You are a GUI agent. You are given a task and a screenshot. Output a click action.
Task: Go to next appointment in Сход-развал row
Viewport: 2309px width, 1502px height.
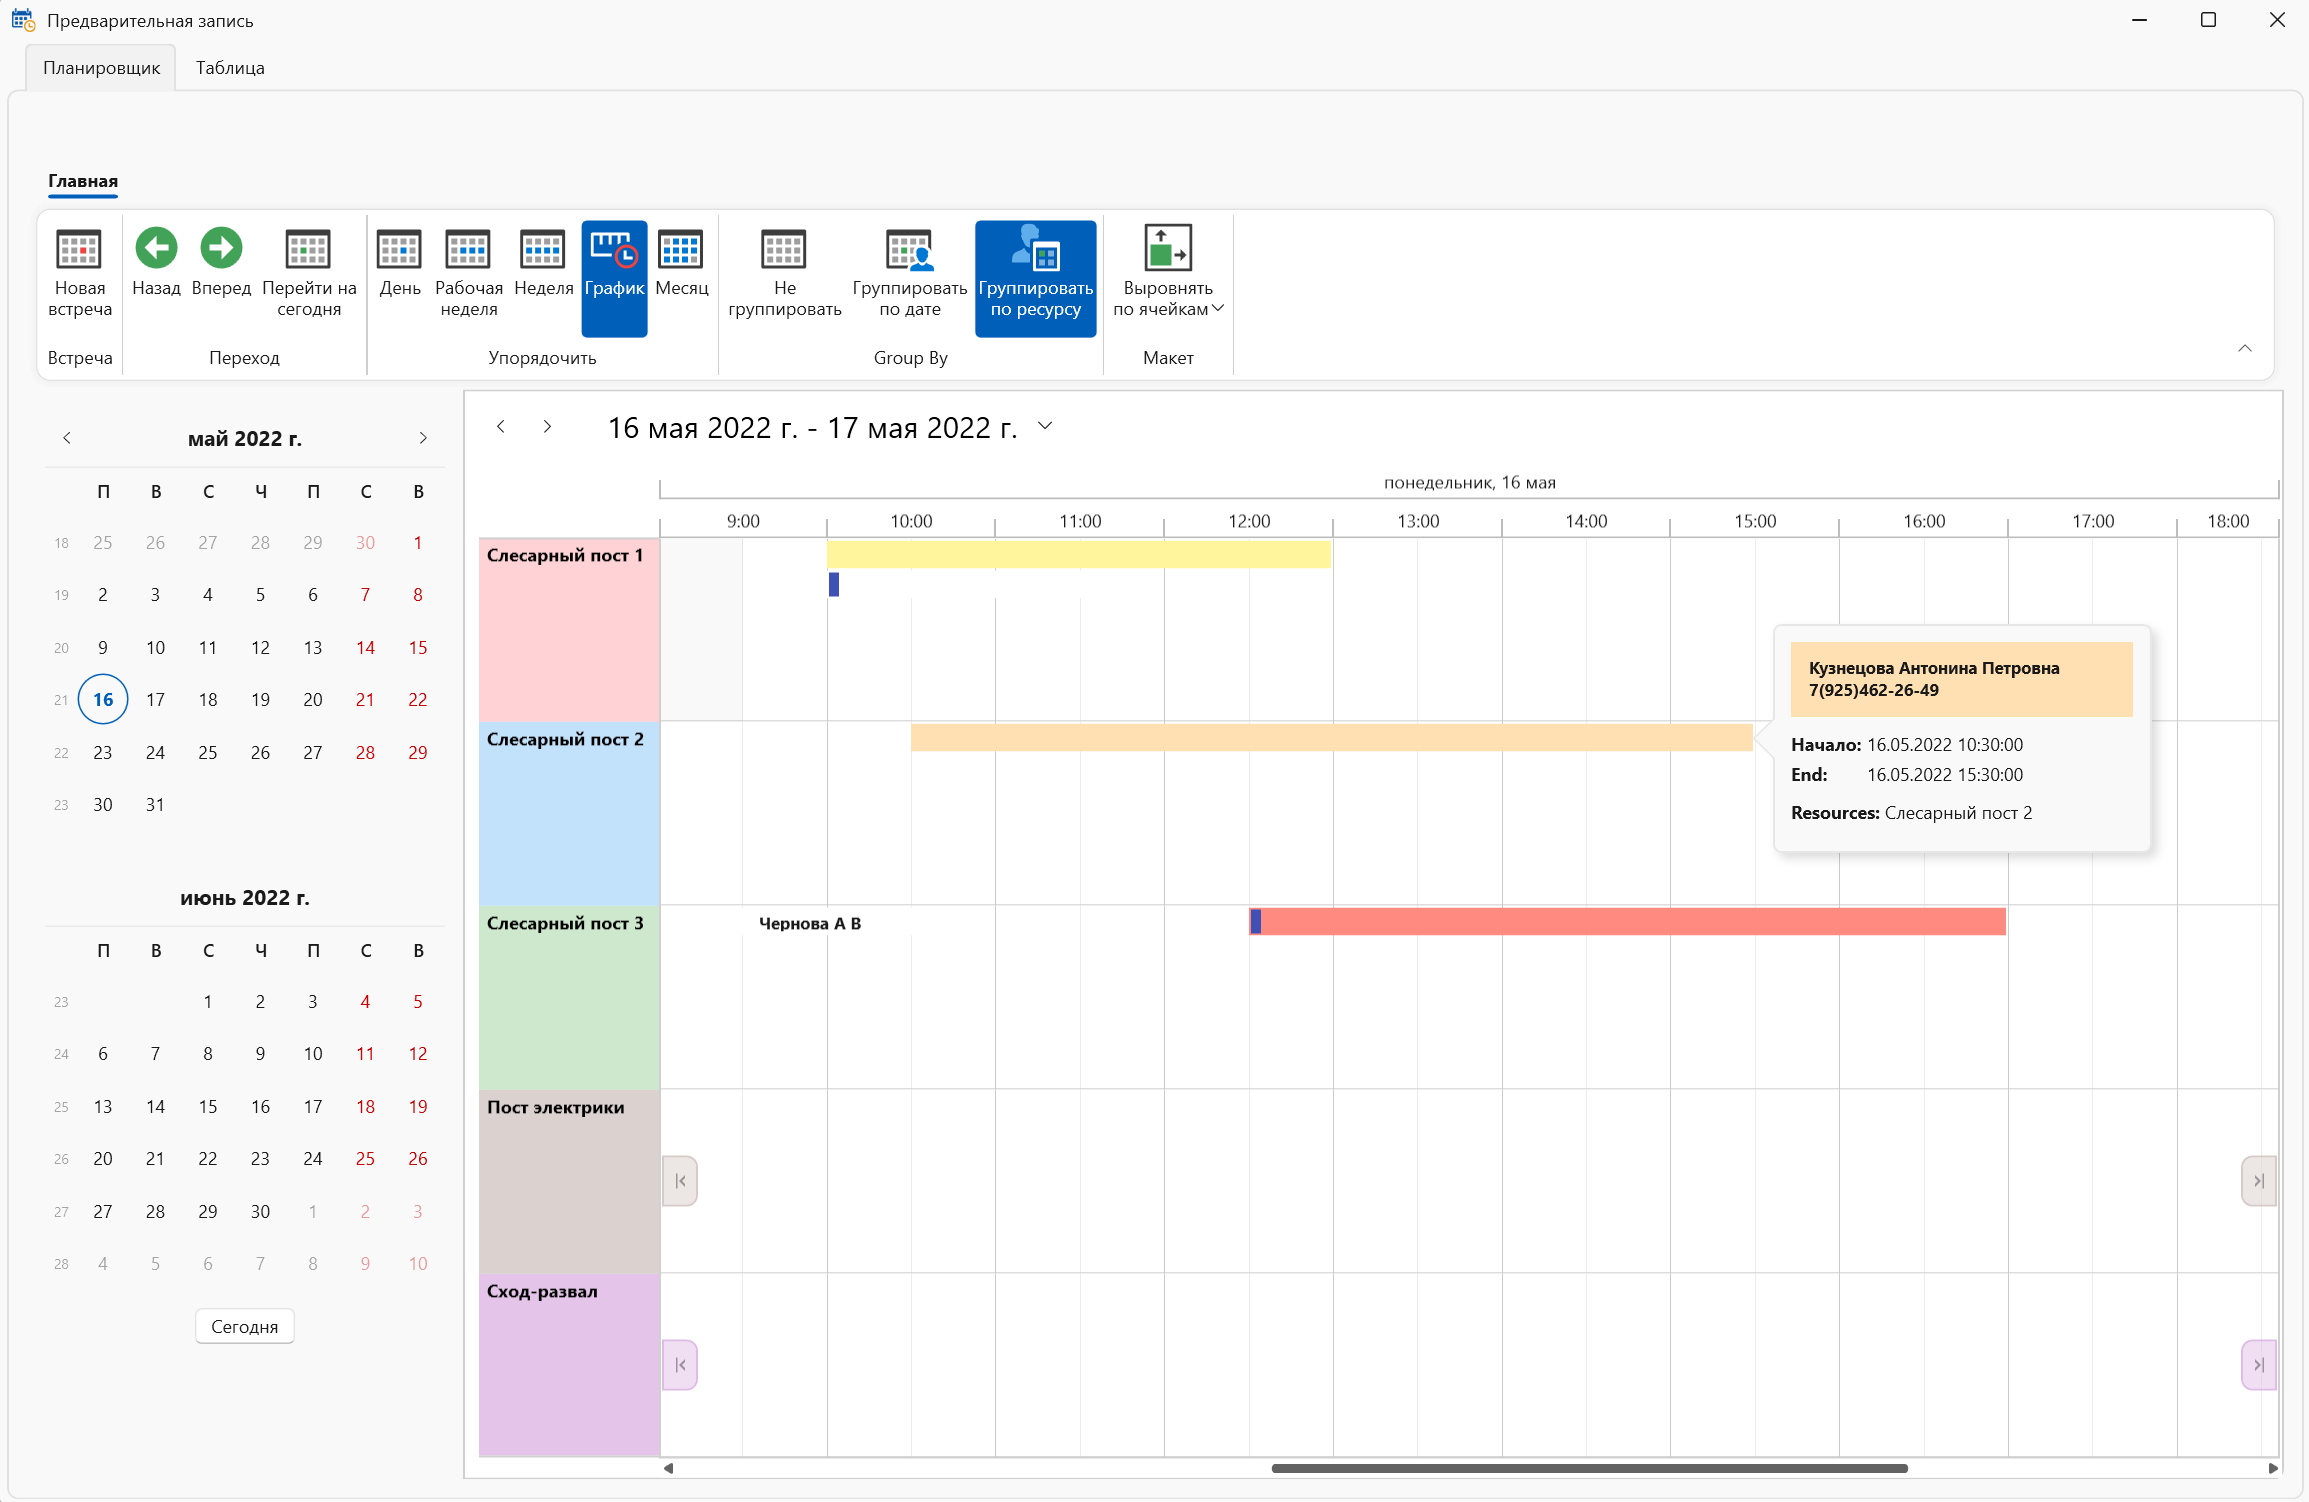click(2259, 1365)
